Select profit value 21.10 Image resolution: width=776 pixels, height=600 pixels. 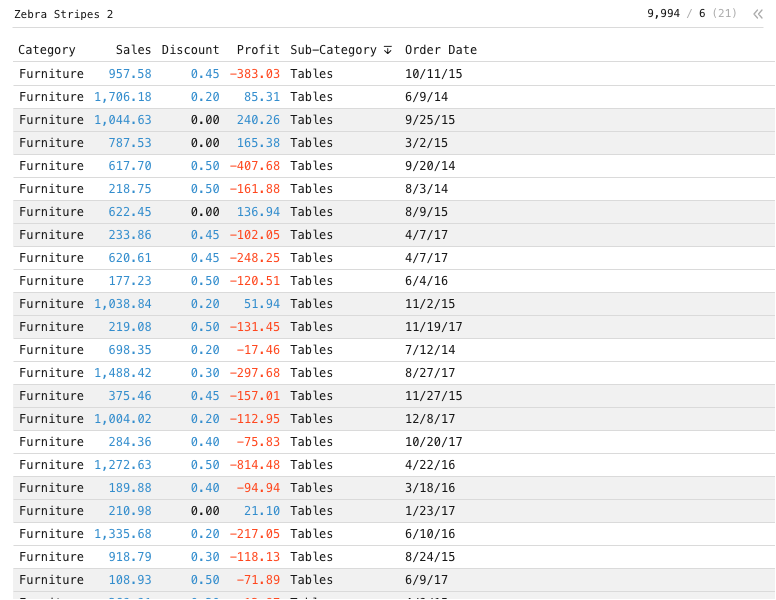262,511
